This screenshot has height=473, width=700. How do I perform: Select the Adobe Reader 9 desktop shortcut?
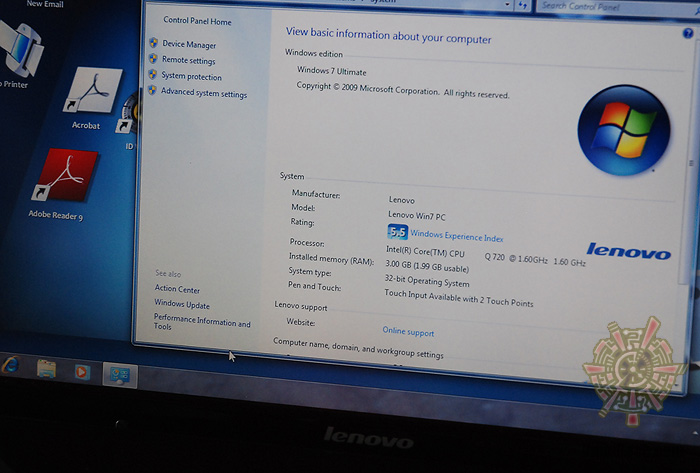pos(63,184)
